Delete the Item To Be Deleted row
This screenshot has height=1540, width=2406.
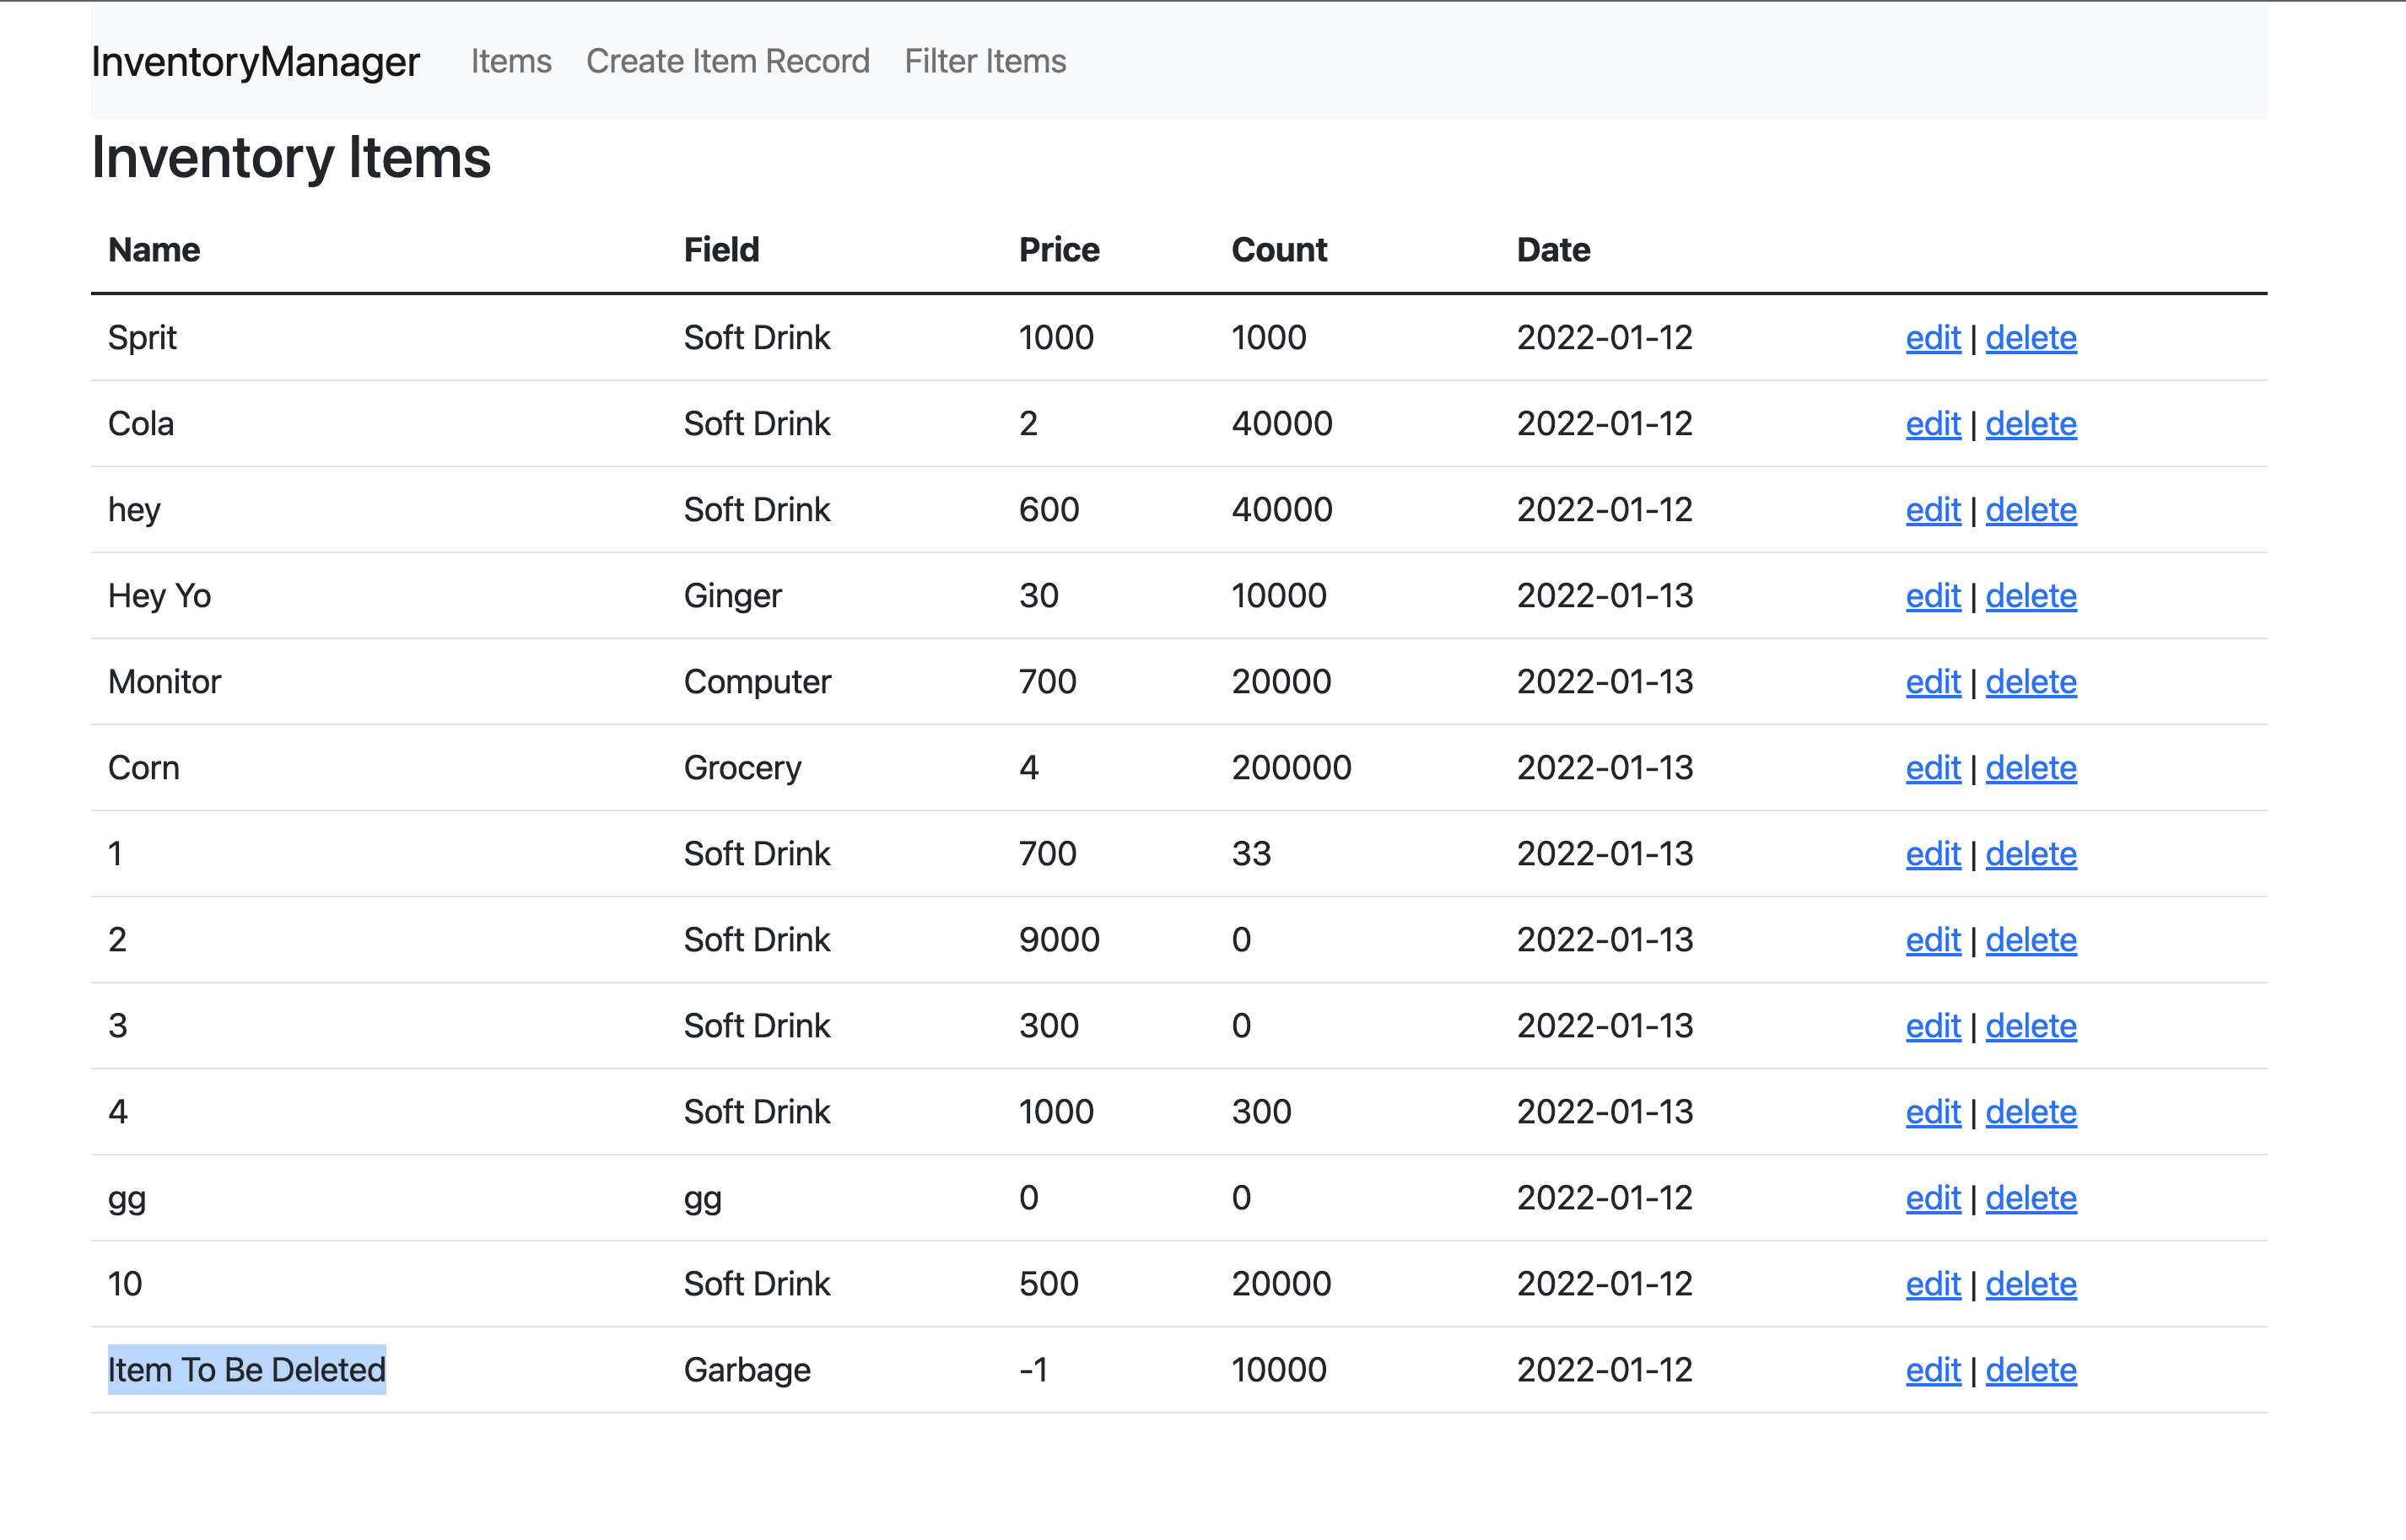(x=2030, y=1370)
